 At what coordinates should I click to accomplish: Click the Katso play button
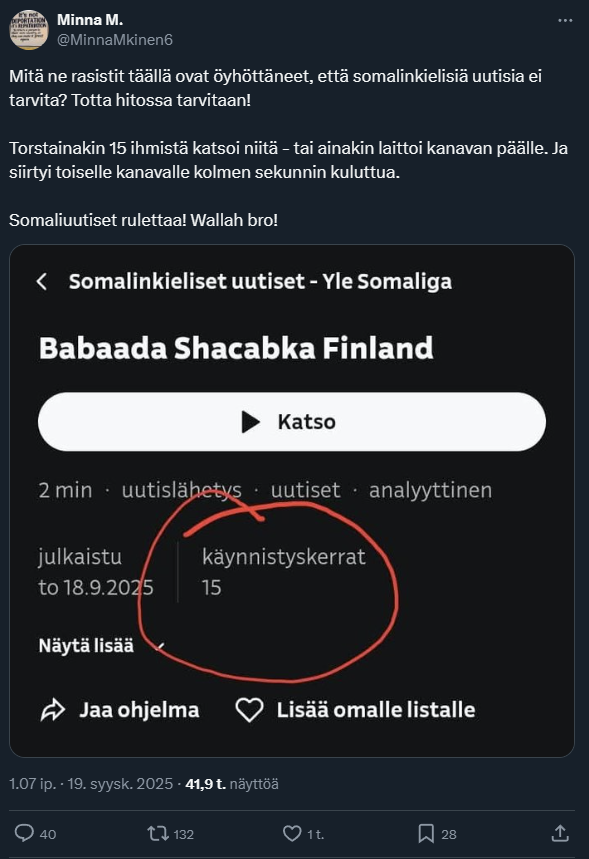point(291,422)
